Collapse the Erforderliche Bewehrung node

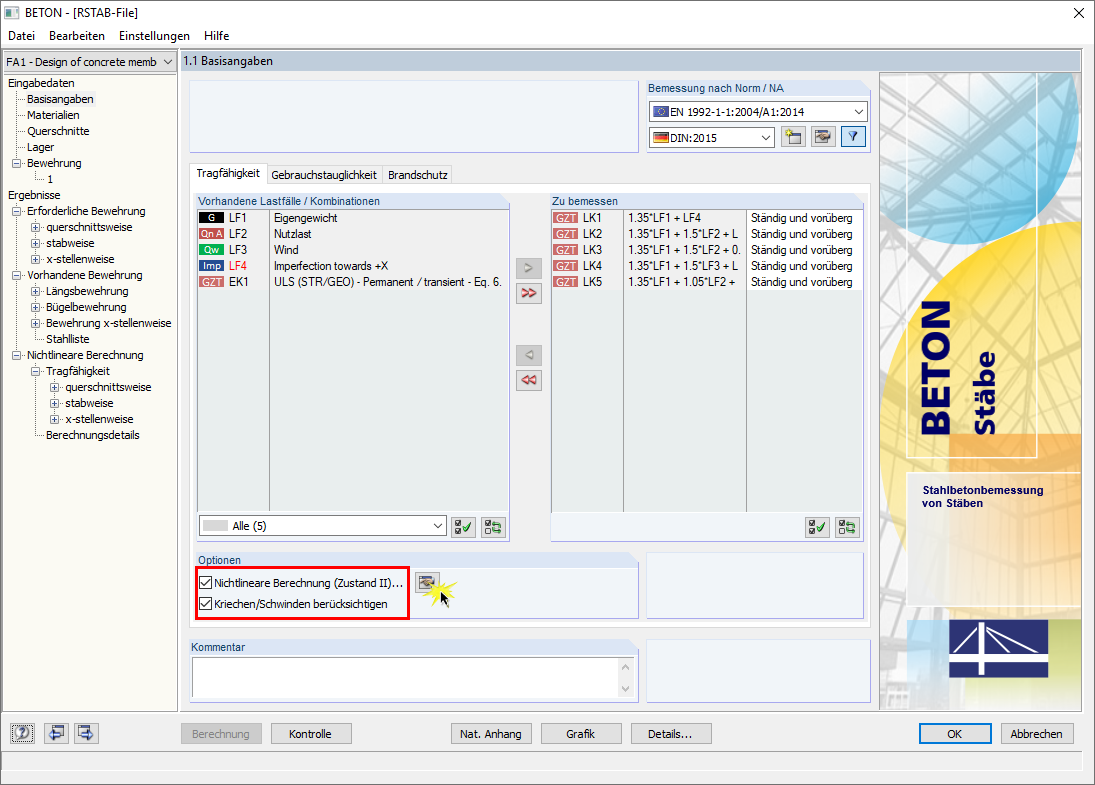pyautogui.click(x=17, y=212)
